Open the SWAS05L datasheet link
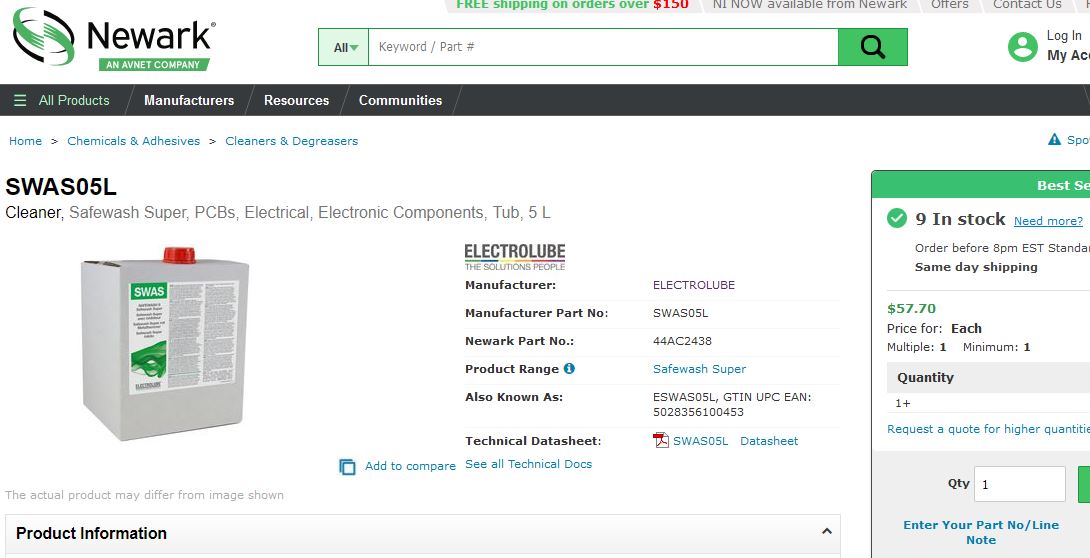 (x=701, y=441)
